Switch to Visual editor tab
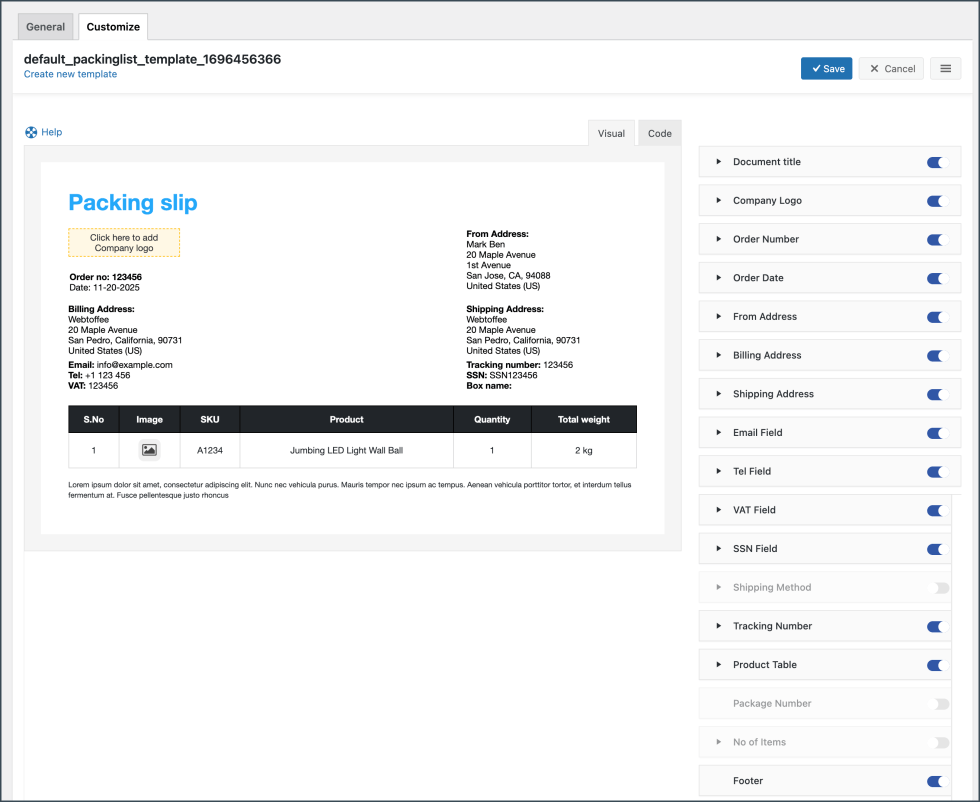980x802 pixels. click(x=611, y=133)
